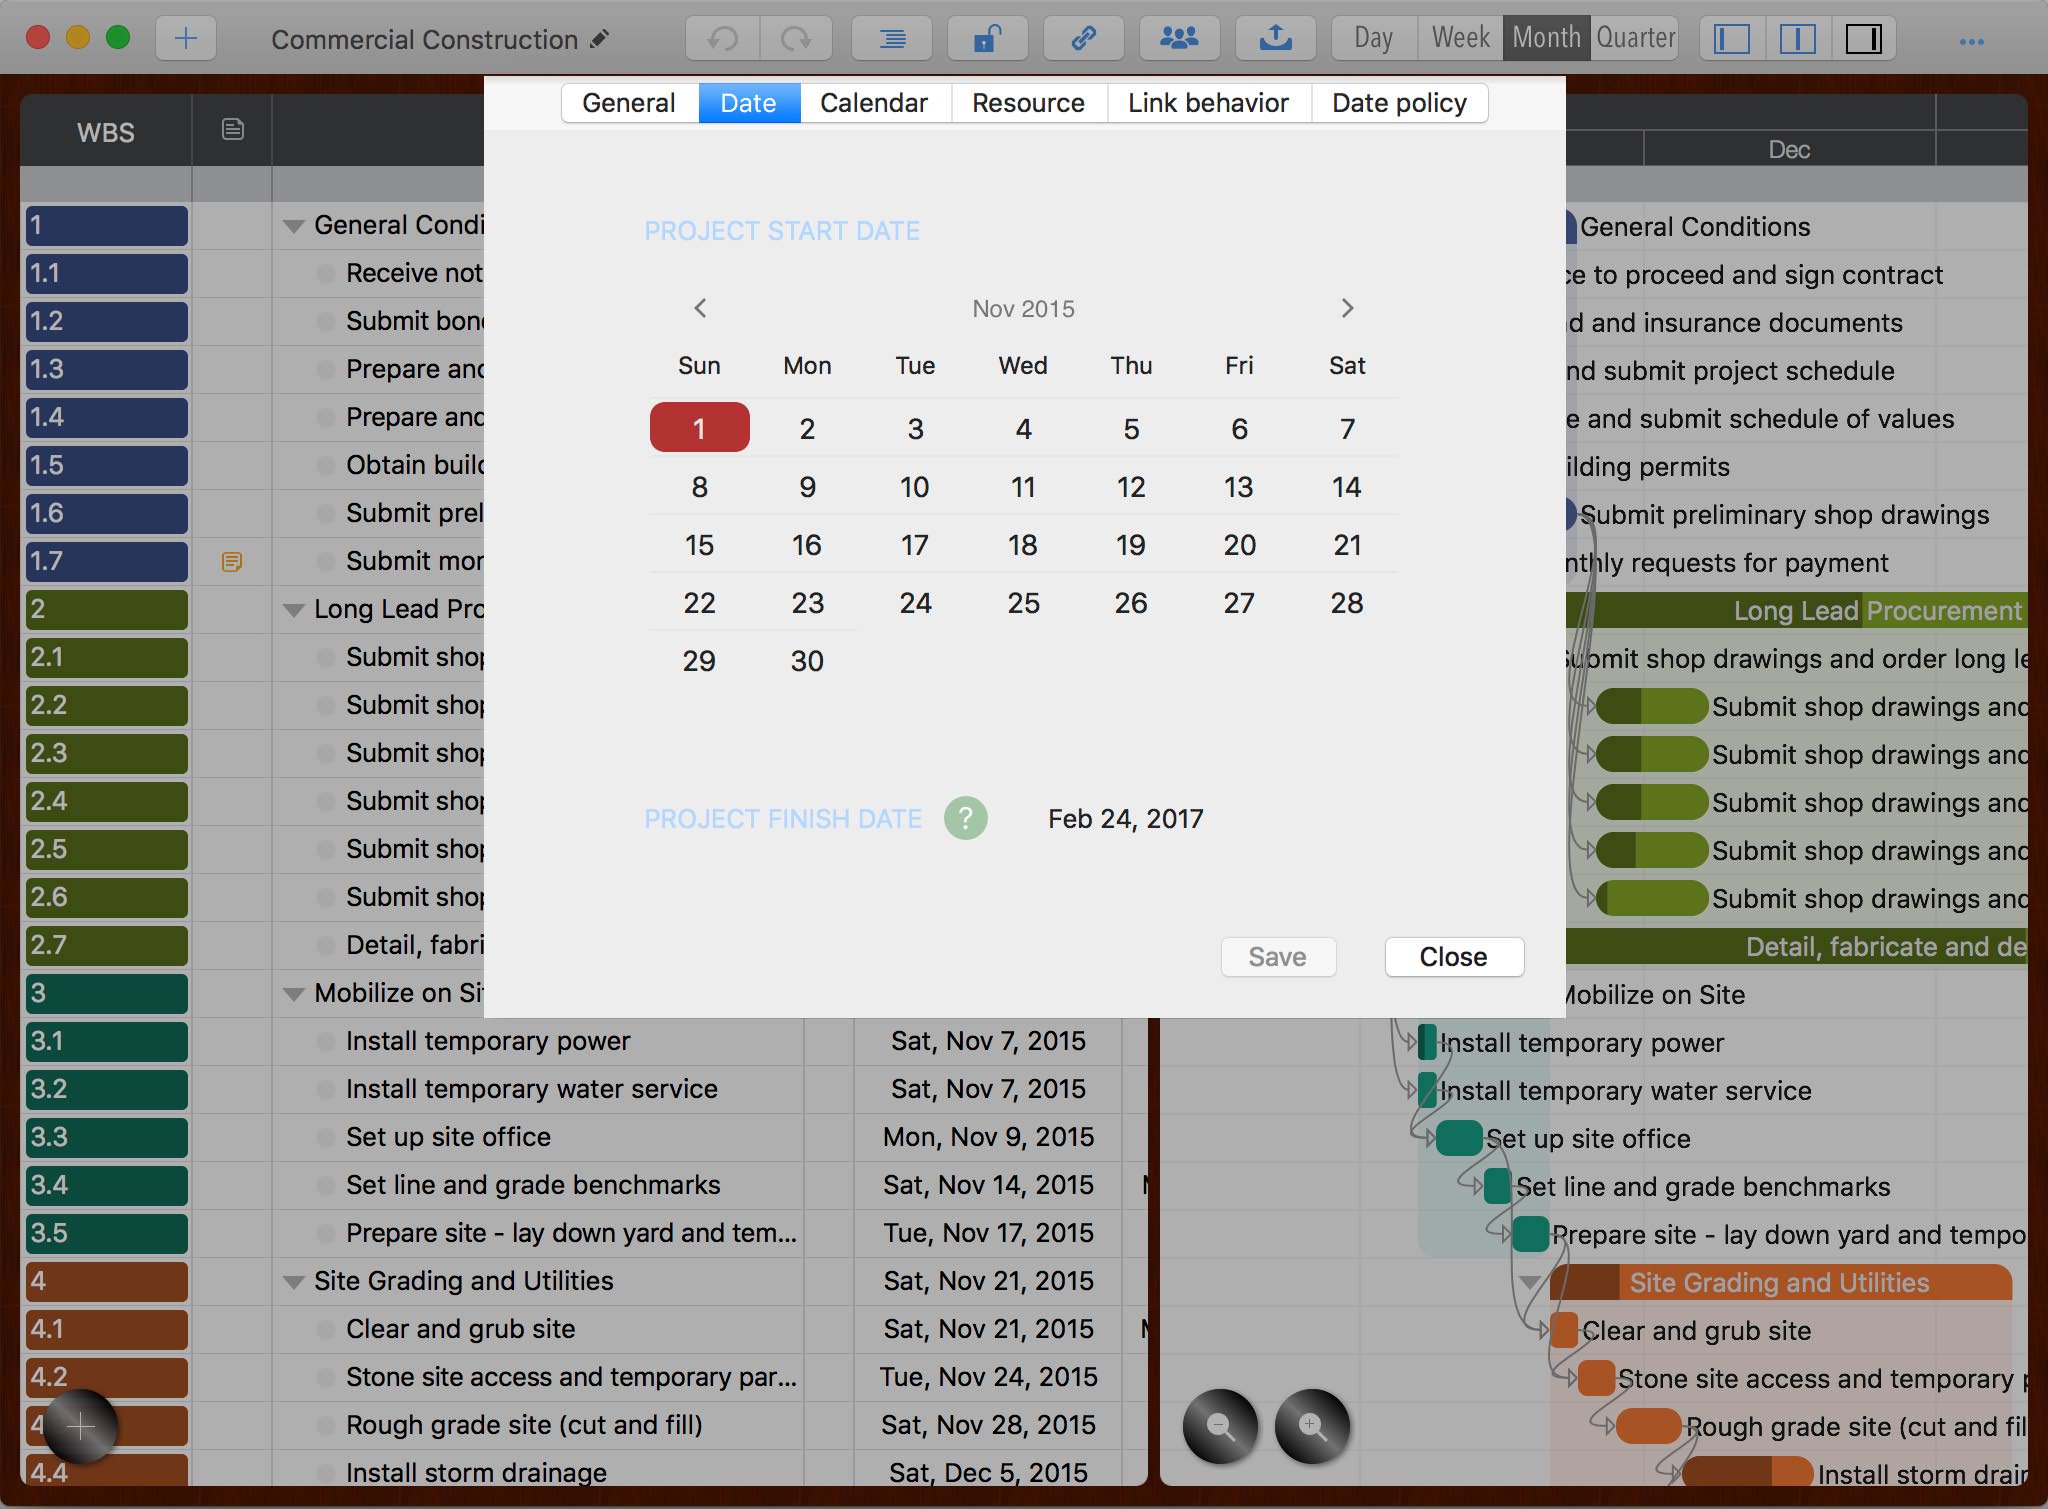Click the undo arrow in toolbar
This screenshot has height=1509, width=2048.
(x=722, y=39)
